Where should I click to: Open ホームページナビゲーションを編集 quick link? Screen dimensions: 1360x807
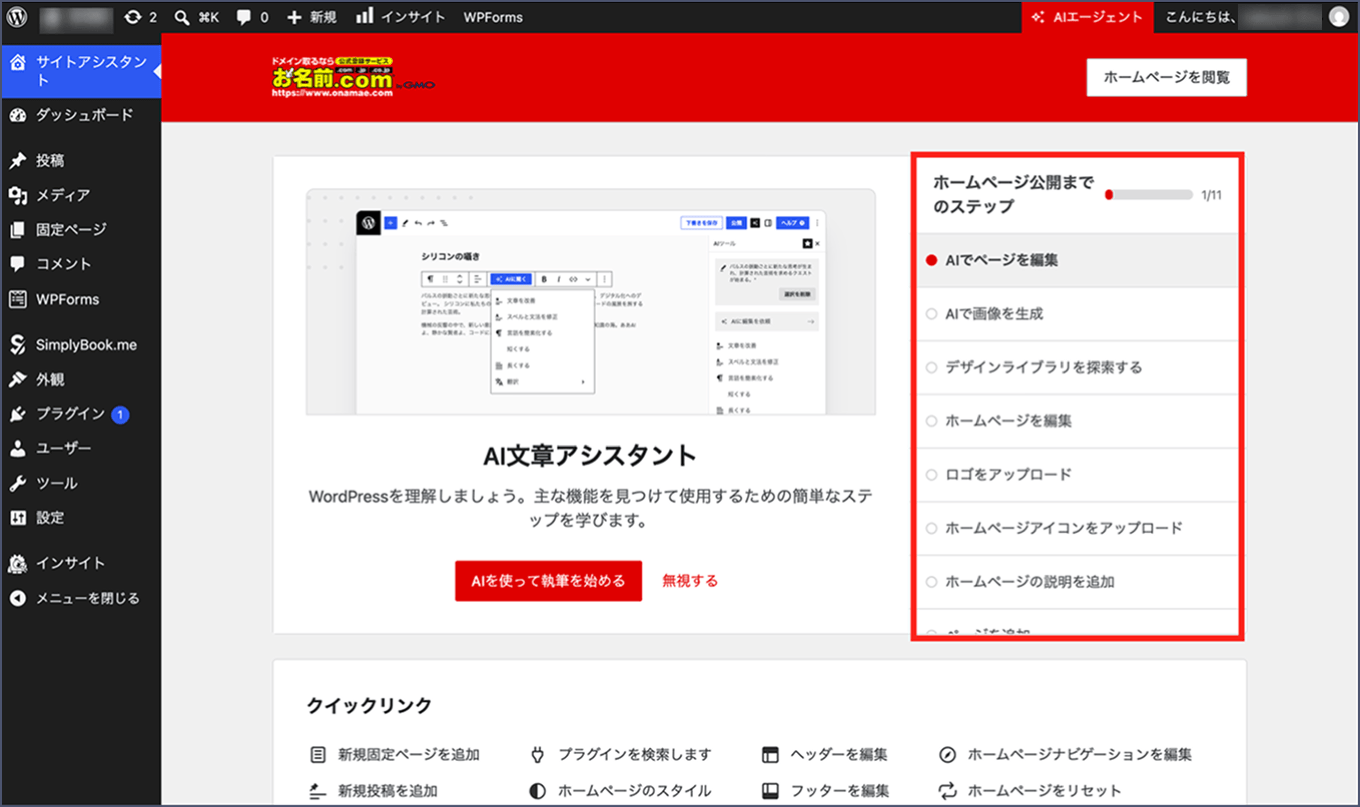coord(1065,755)
